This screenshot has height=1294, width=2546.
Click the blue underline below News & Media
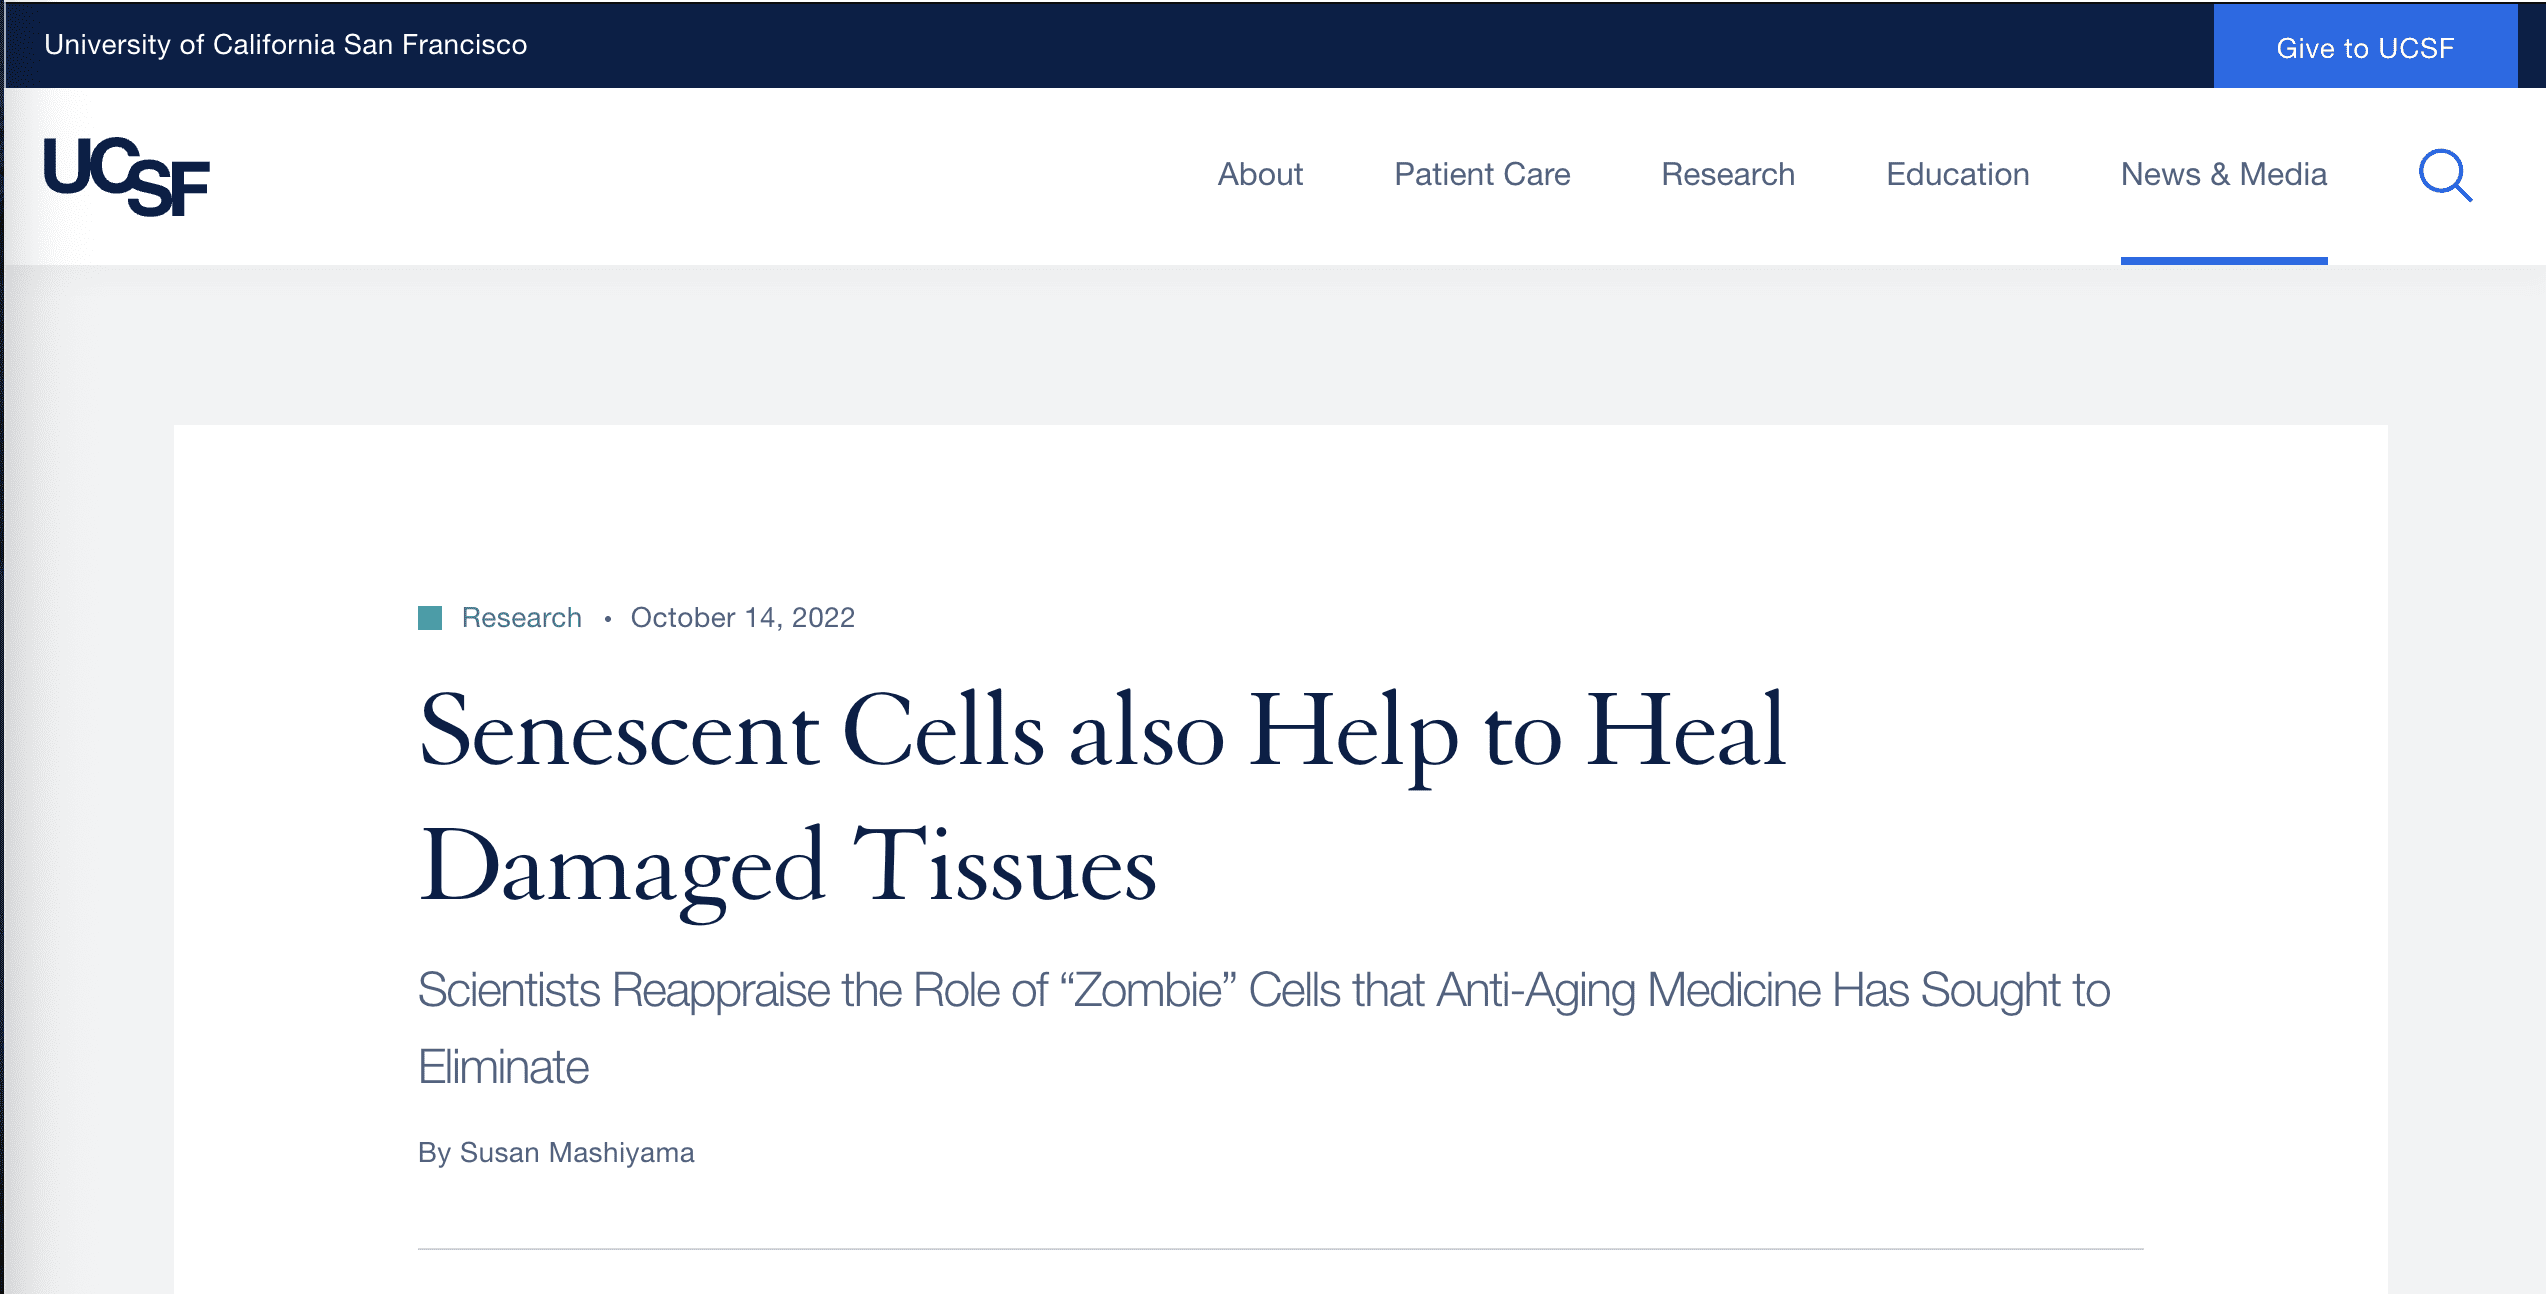coord(2224,261)
